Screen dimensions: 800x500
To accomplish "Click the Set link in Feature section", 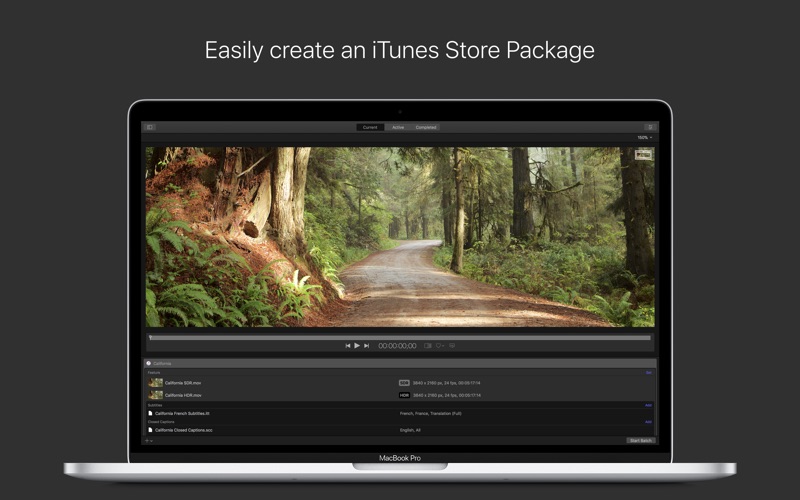I will point(648,372).
